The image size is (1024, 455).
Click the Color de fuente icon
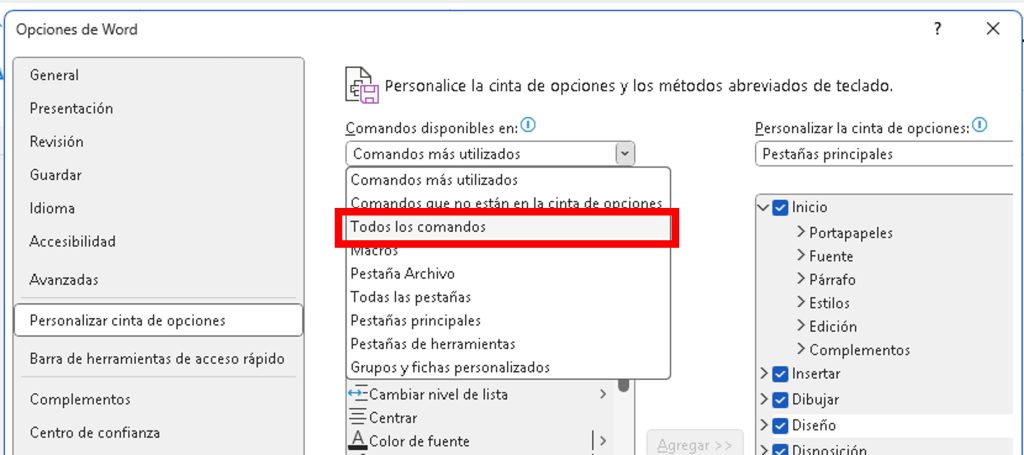357,441
